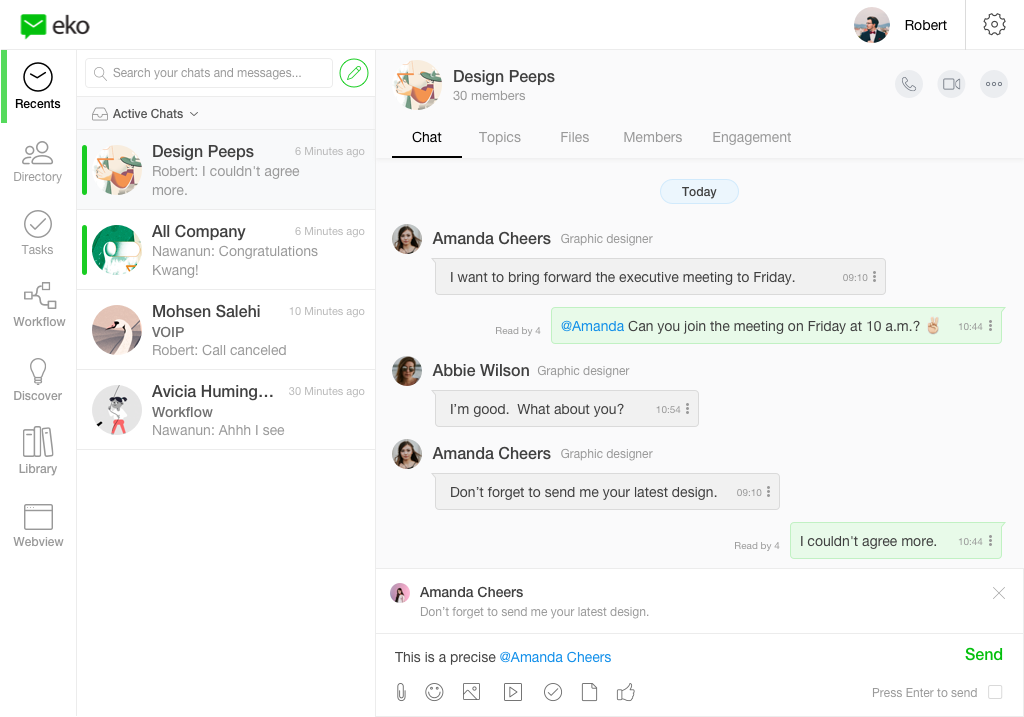Screen dimensions: 1024x717
Task: Start a voice call in Design Peeps
Action: (x=908, y=85)
